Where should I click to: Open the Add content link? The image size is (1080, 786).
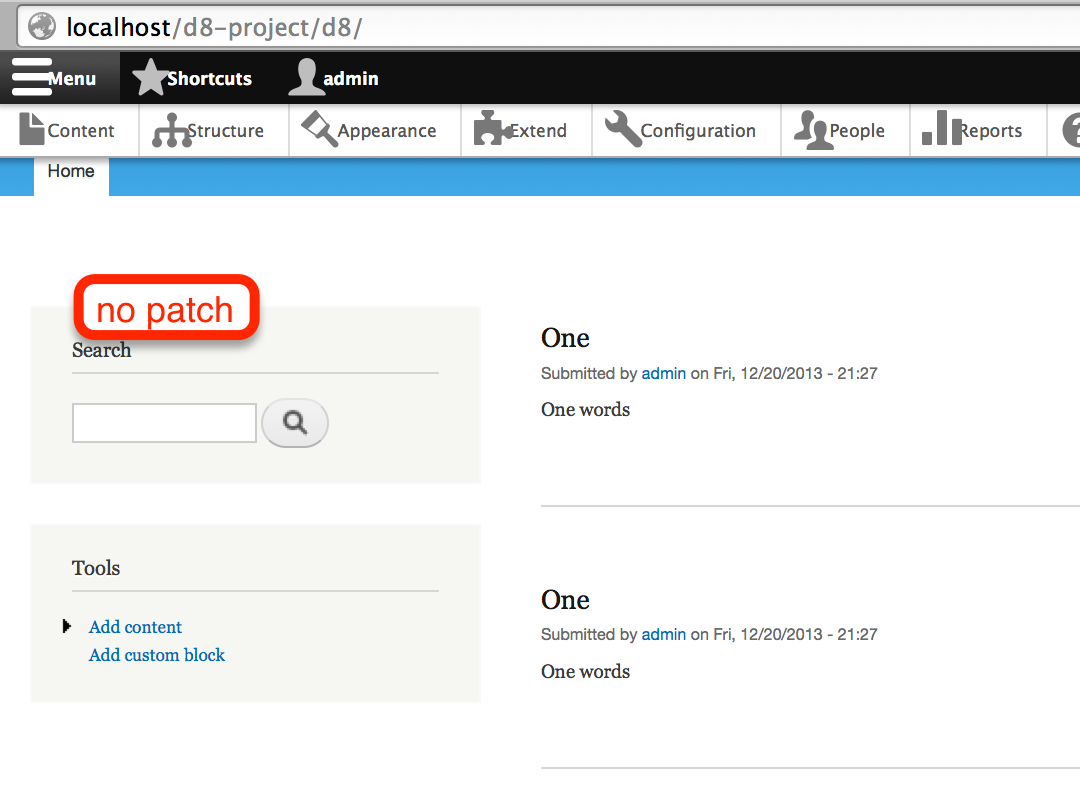tap(135, 627)
